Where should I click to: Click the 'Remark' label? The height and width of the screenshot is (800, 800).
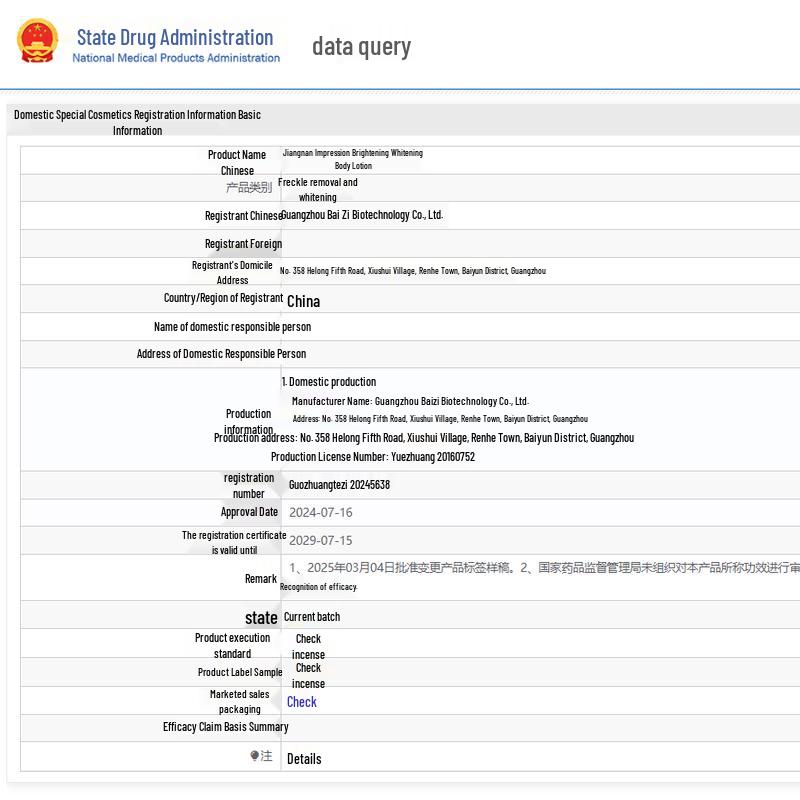(261, 579)
